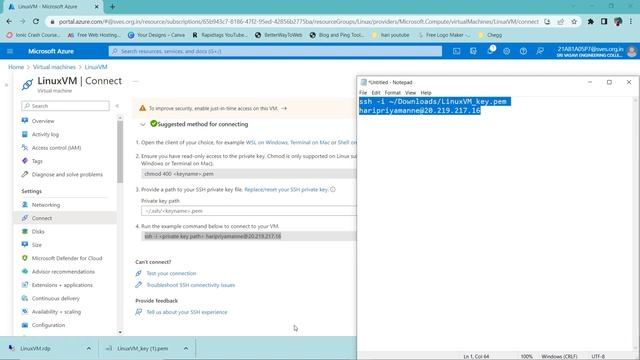Collapse the sidebar with double chevron

(117, 106)
